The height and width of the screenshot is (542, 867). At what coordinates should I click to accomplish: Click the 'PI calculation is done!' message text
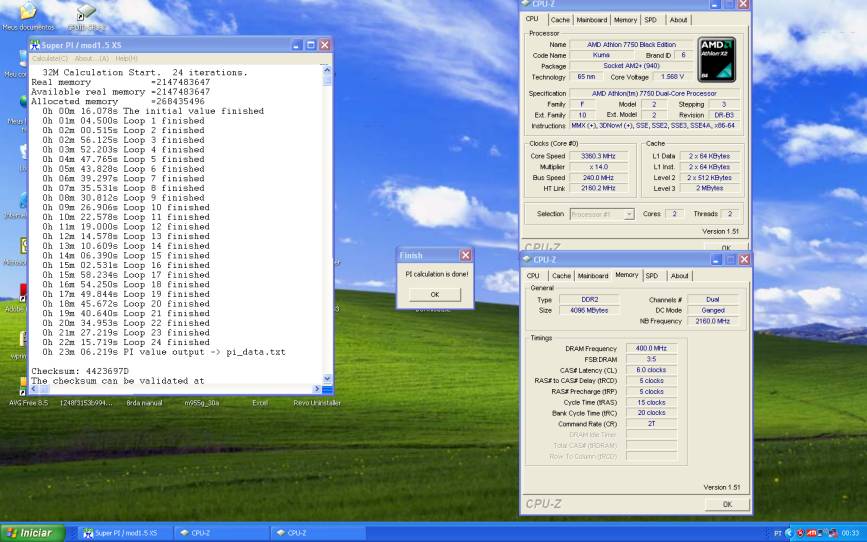436,274
